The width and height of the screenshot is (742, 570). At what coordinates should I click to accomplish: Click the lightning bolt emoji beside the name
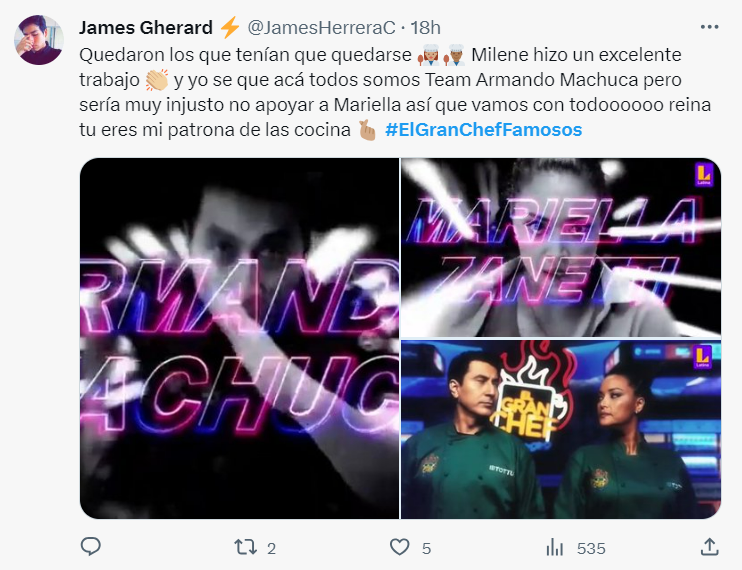(230, 27)
